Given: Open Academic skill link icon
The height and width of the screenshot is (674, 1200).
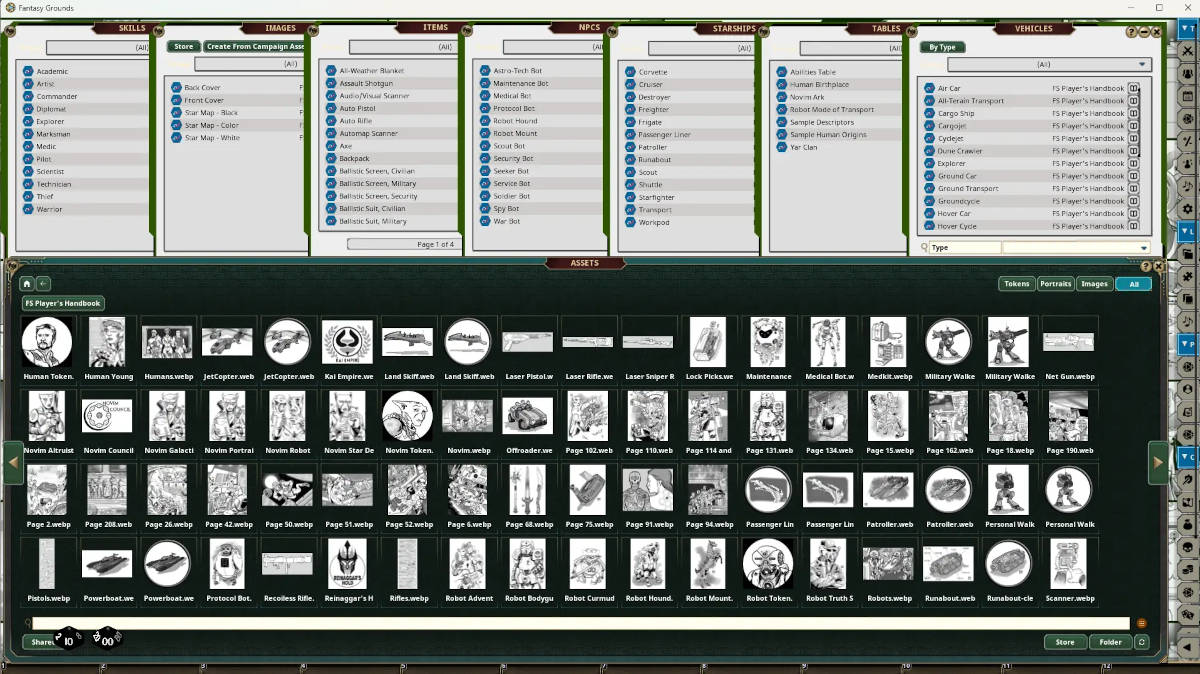Looking at the screenshot, I should [28, 71].
